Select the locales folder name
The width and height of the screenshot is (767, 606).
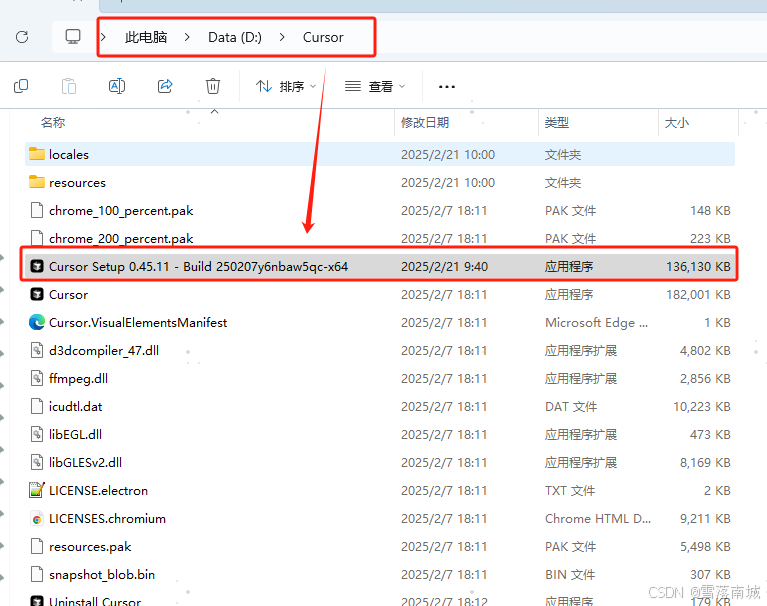(69, 155)
